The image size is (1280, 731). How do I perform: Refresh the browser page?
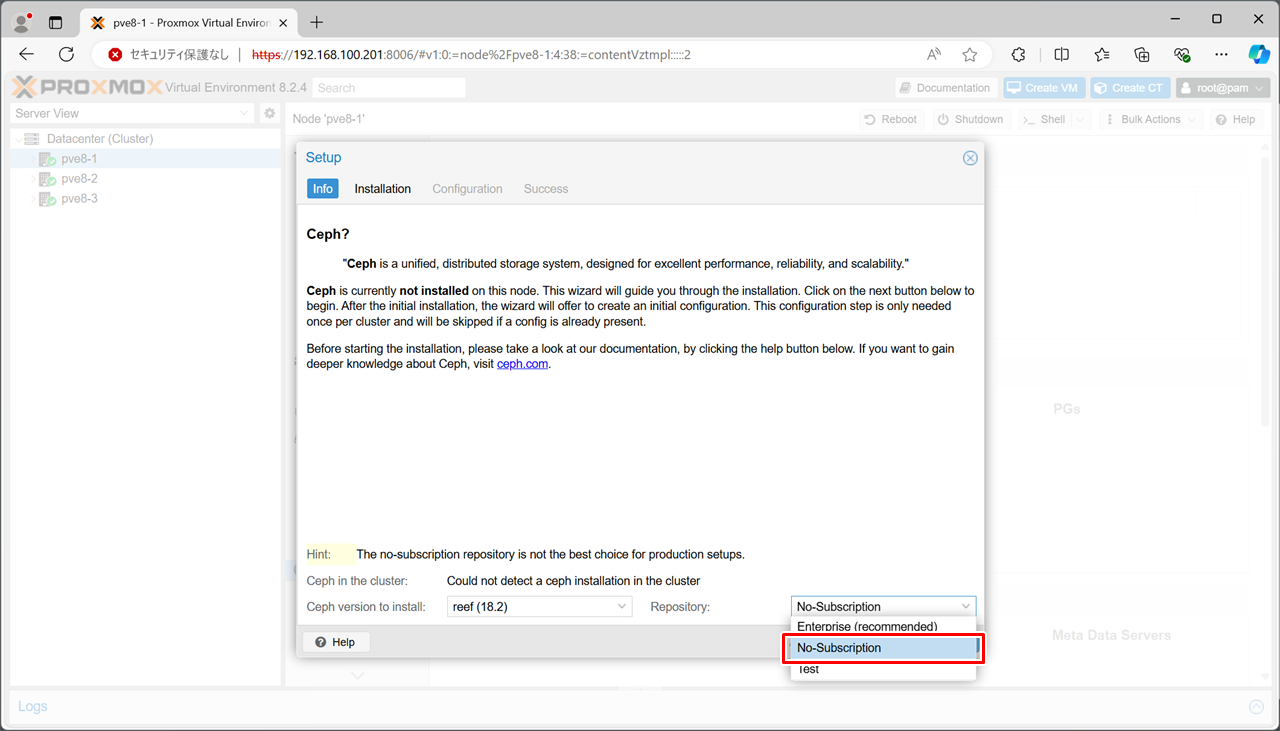(x=67, y=55)
